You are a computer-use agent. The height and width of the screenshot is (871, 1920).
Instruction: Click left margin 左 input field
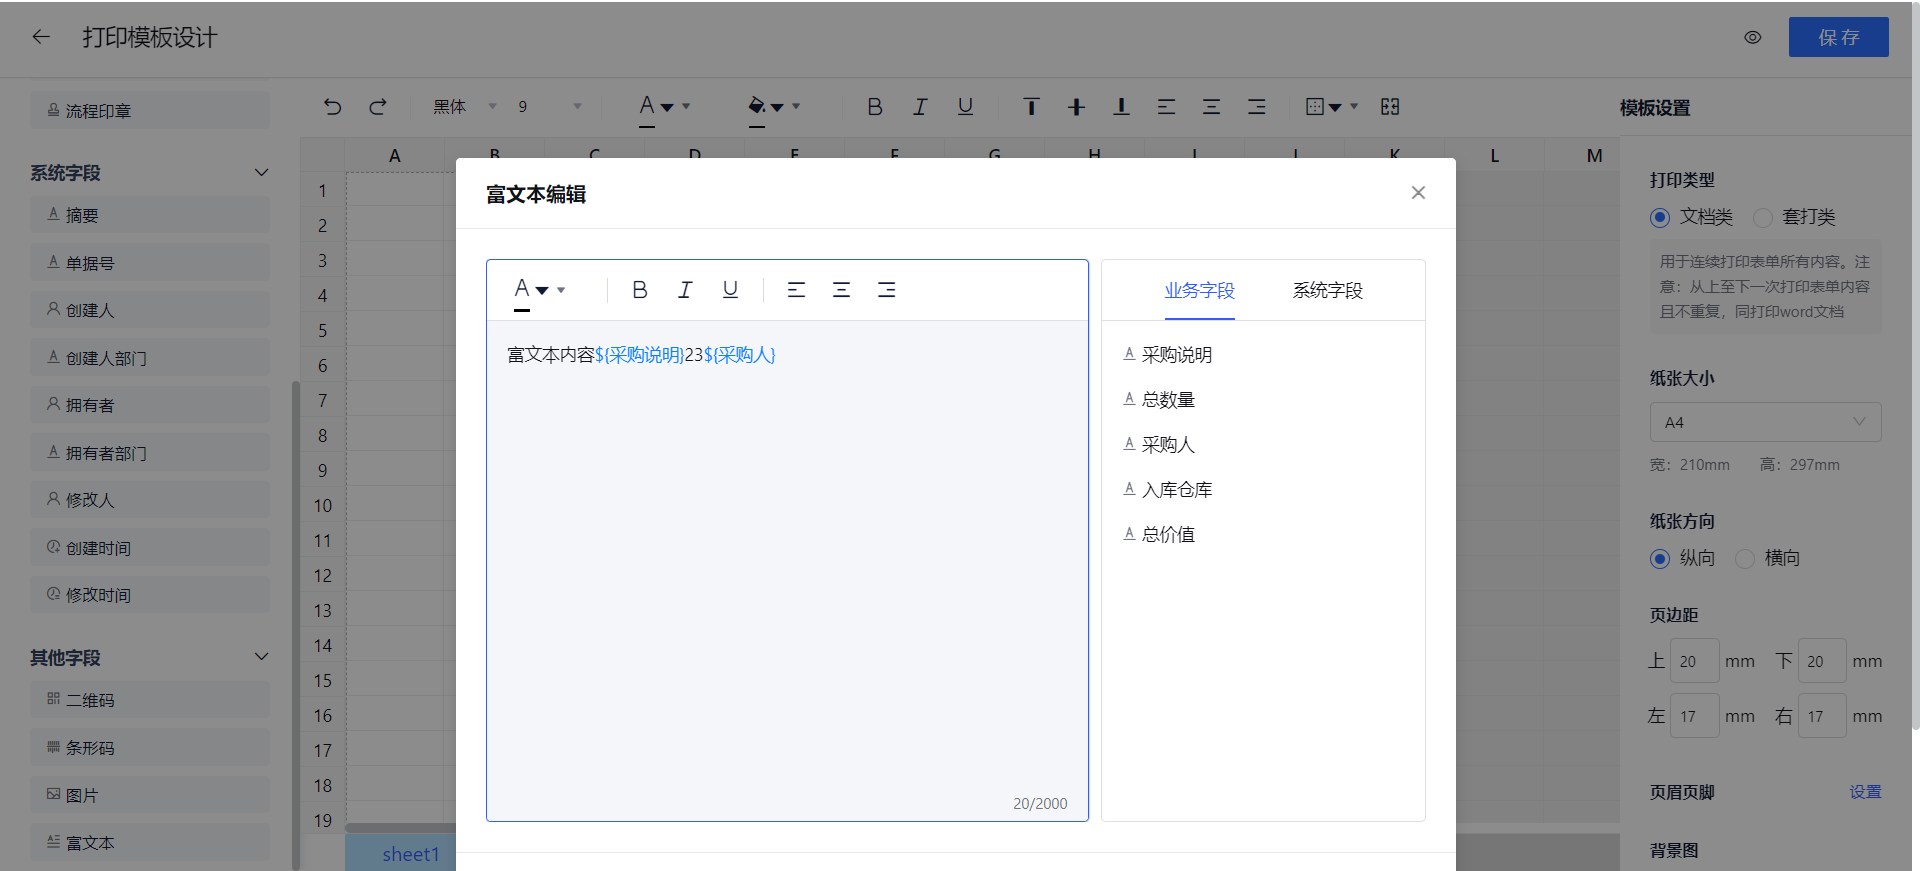1694,716
